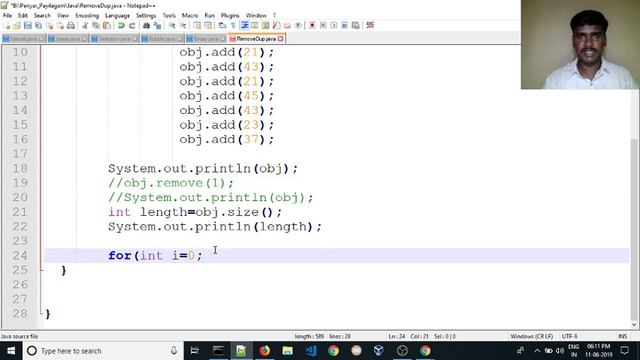The height and width of the screenshot is (360, 640).
Task: Open the Encoding menu
Action: (x=87, y=16)
